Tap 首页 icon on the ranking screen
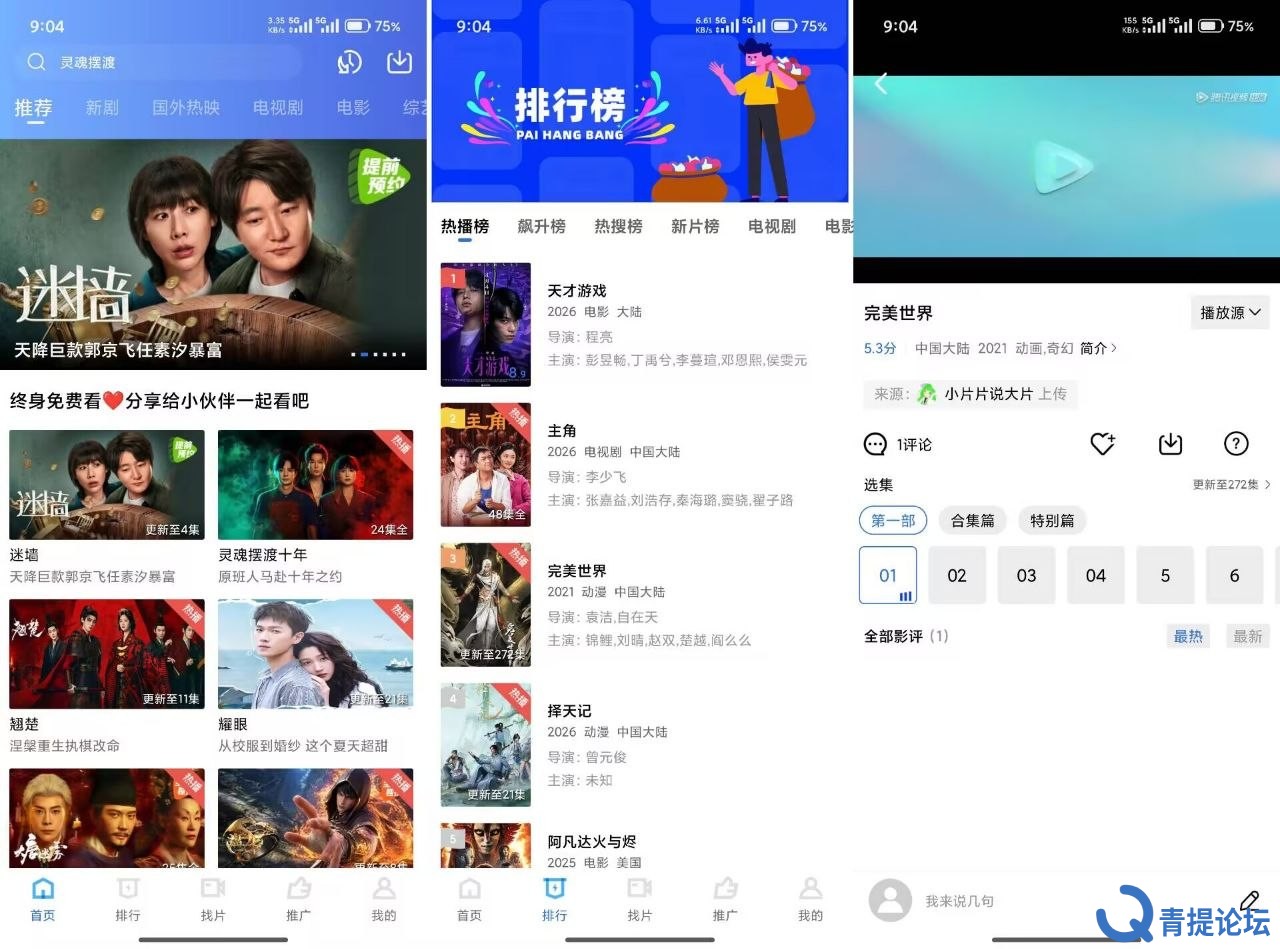Screen dimensions: 1280x949 [469, 889]
